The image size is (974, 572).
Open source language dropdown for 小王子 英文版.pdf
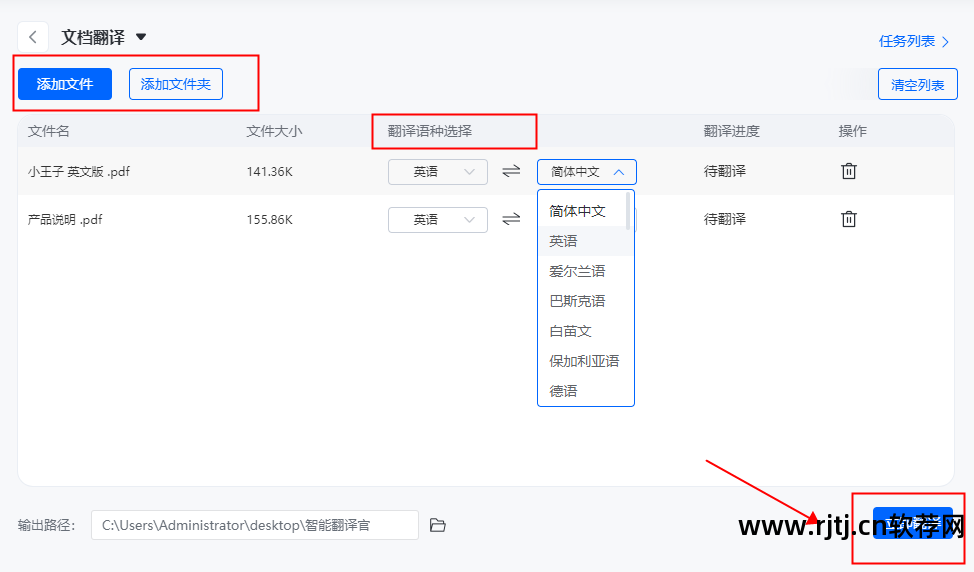[x=438, y=172]
